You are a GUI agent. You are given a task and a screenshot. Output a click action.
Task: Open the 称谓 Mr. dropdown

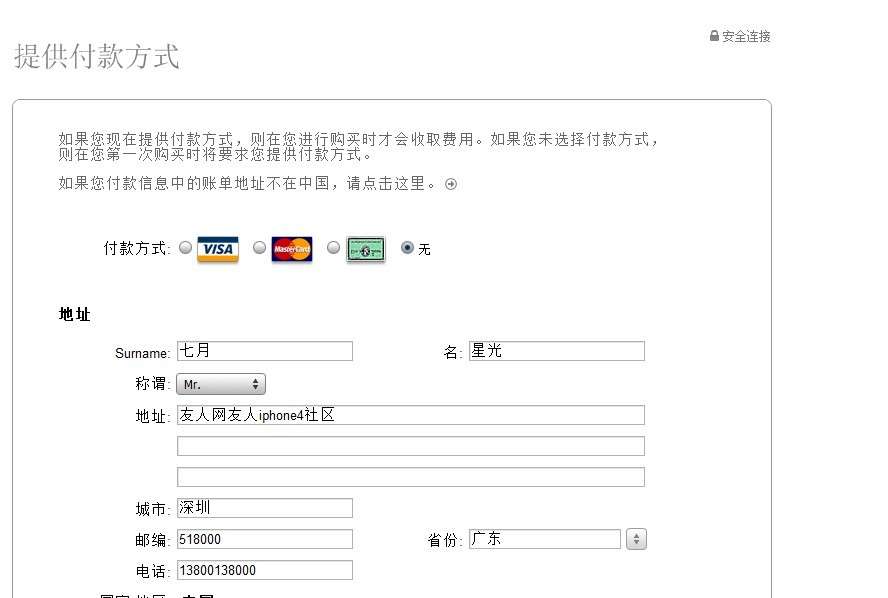tap(220, 383)
